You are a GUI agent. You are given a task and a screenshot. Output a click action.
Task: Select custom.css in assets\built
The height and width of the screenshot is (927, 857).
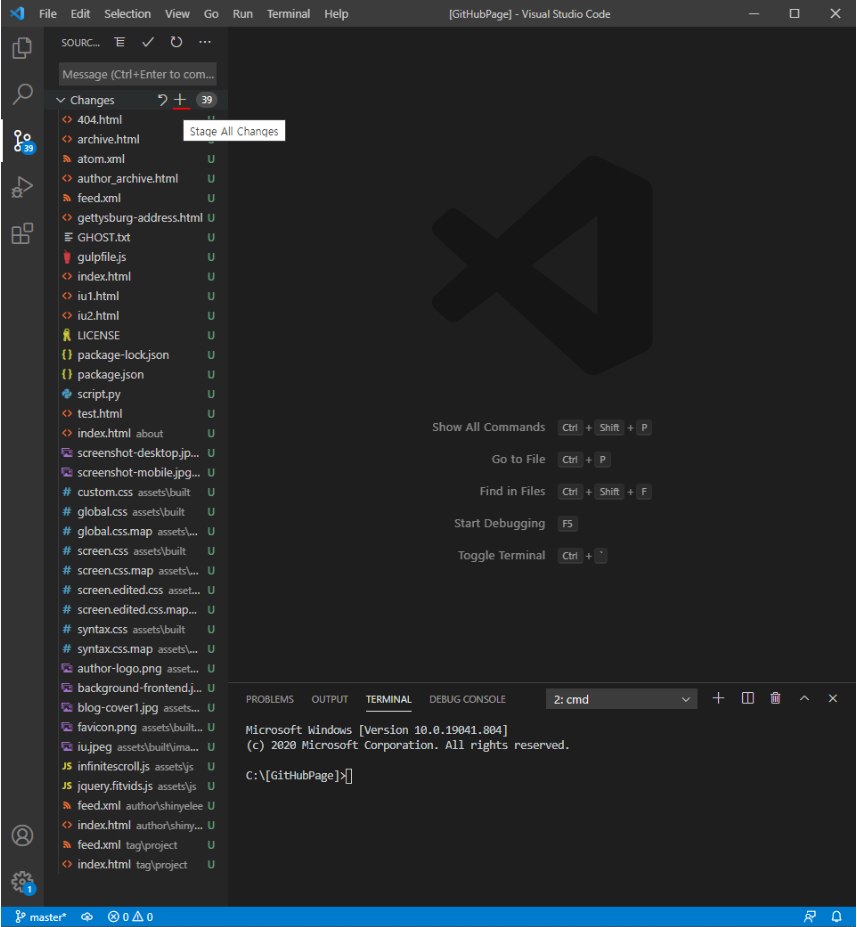(x=139, y=492)
